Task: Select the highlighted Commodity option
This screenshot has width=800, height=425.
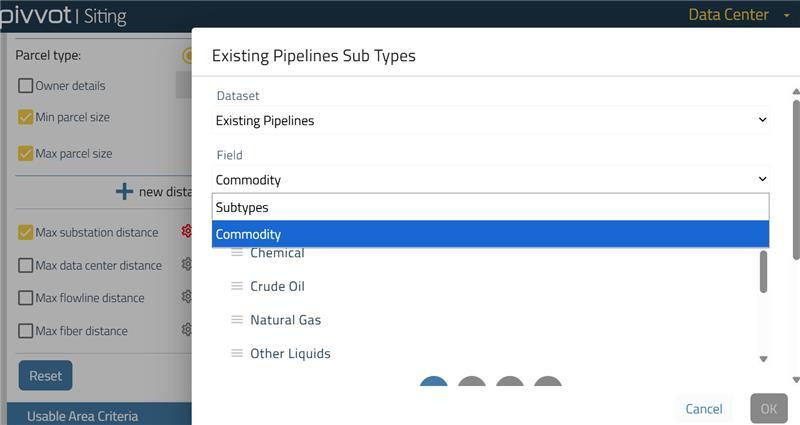Action: (490, 234)
